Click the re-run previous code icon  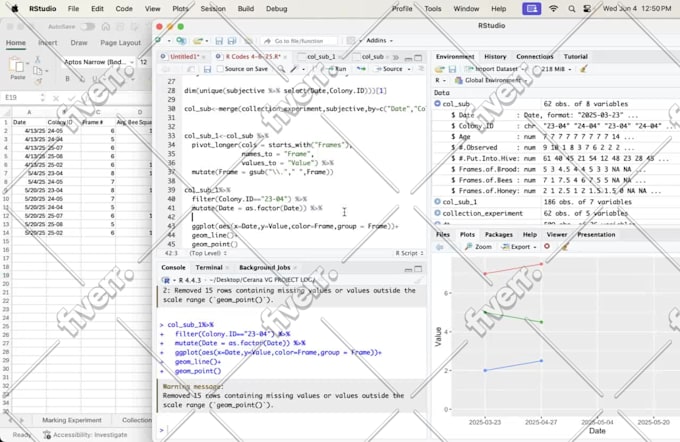click(x=361, y=69)
